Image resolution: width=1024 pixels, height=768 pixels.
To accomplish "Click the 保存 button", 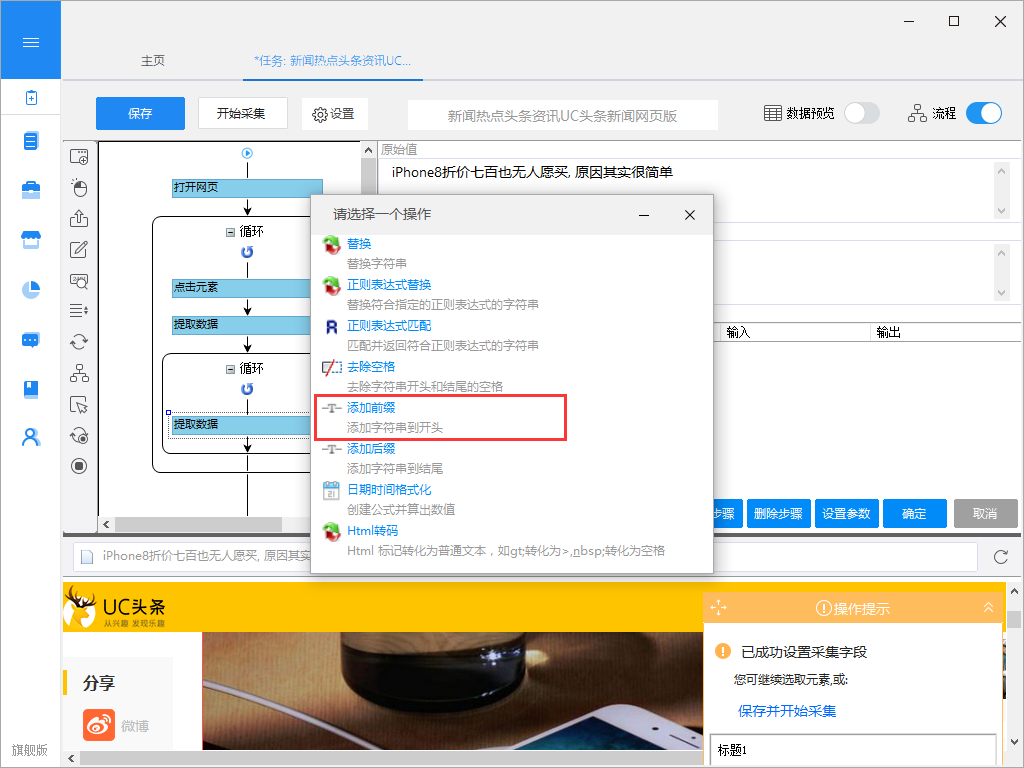I will tap(140, 113).
